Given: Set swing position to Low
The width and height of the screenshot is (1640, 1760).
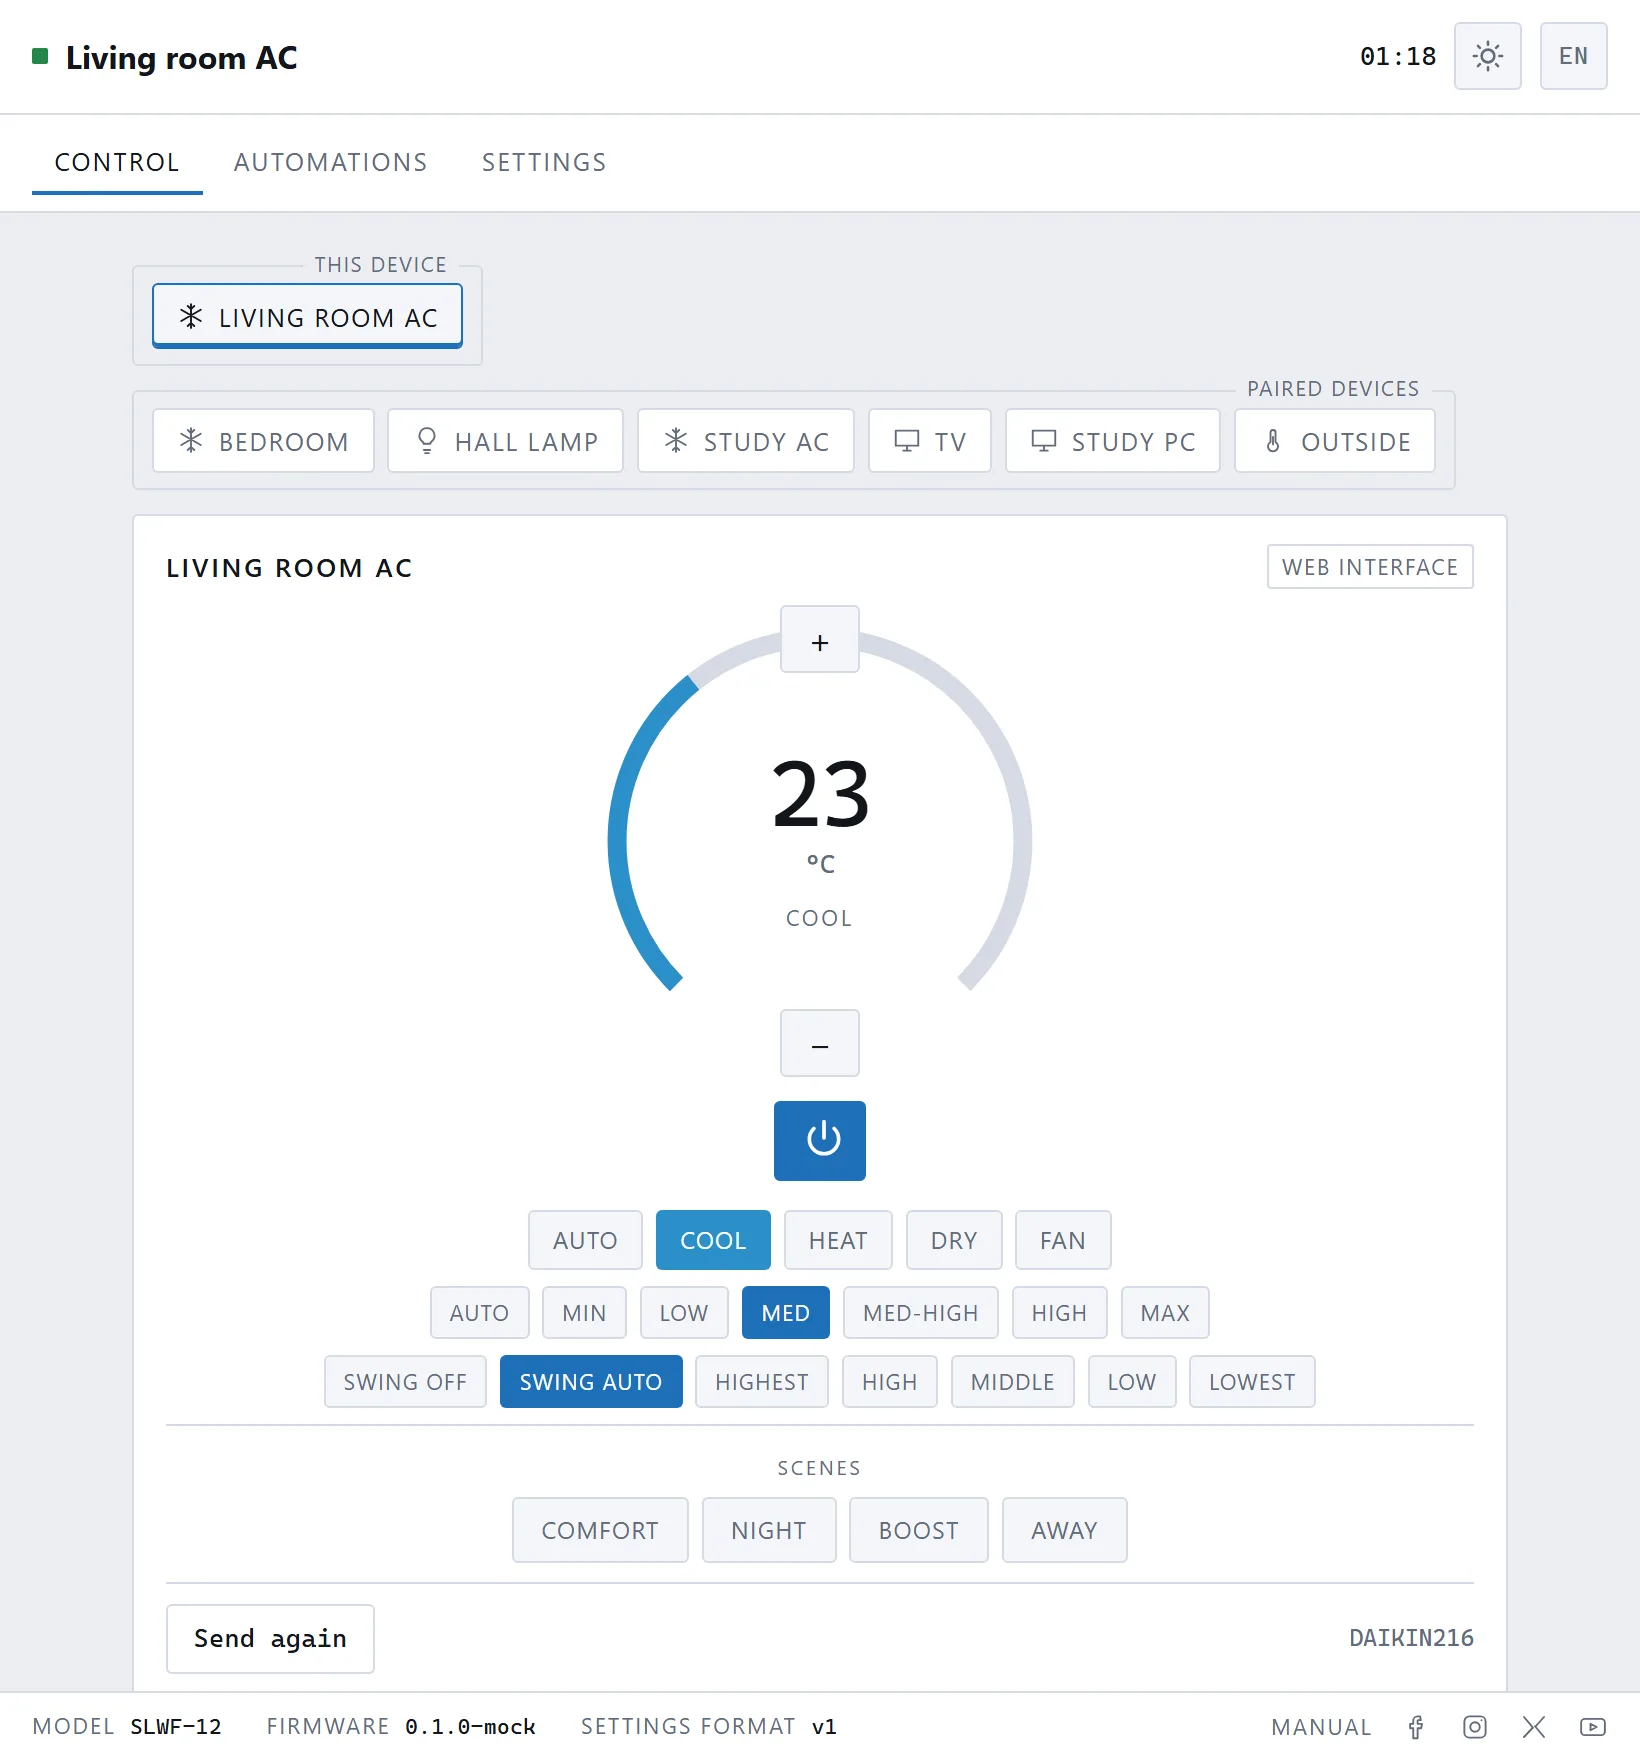Looking at the screenshot, I should click(x=1131, y=1381).
